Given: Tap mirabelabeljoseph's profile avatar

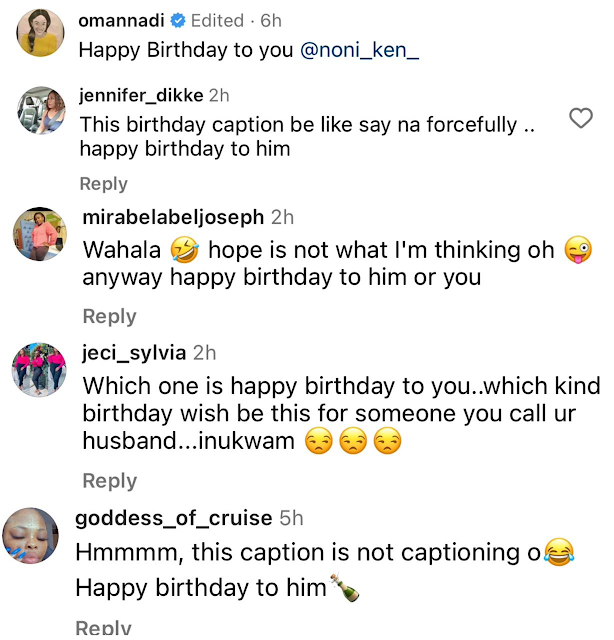Looking at the screenshot, I should point(41,236).
